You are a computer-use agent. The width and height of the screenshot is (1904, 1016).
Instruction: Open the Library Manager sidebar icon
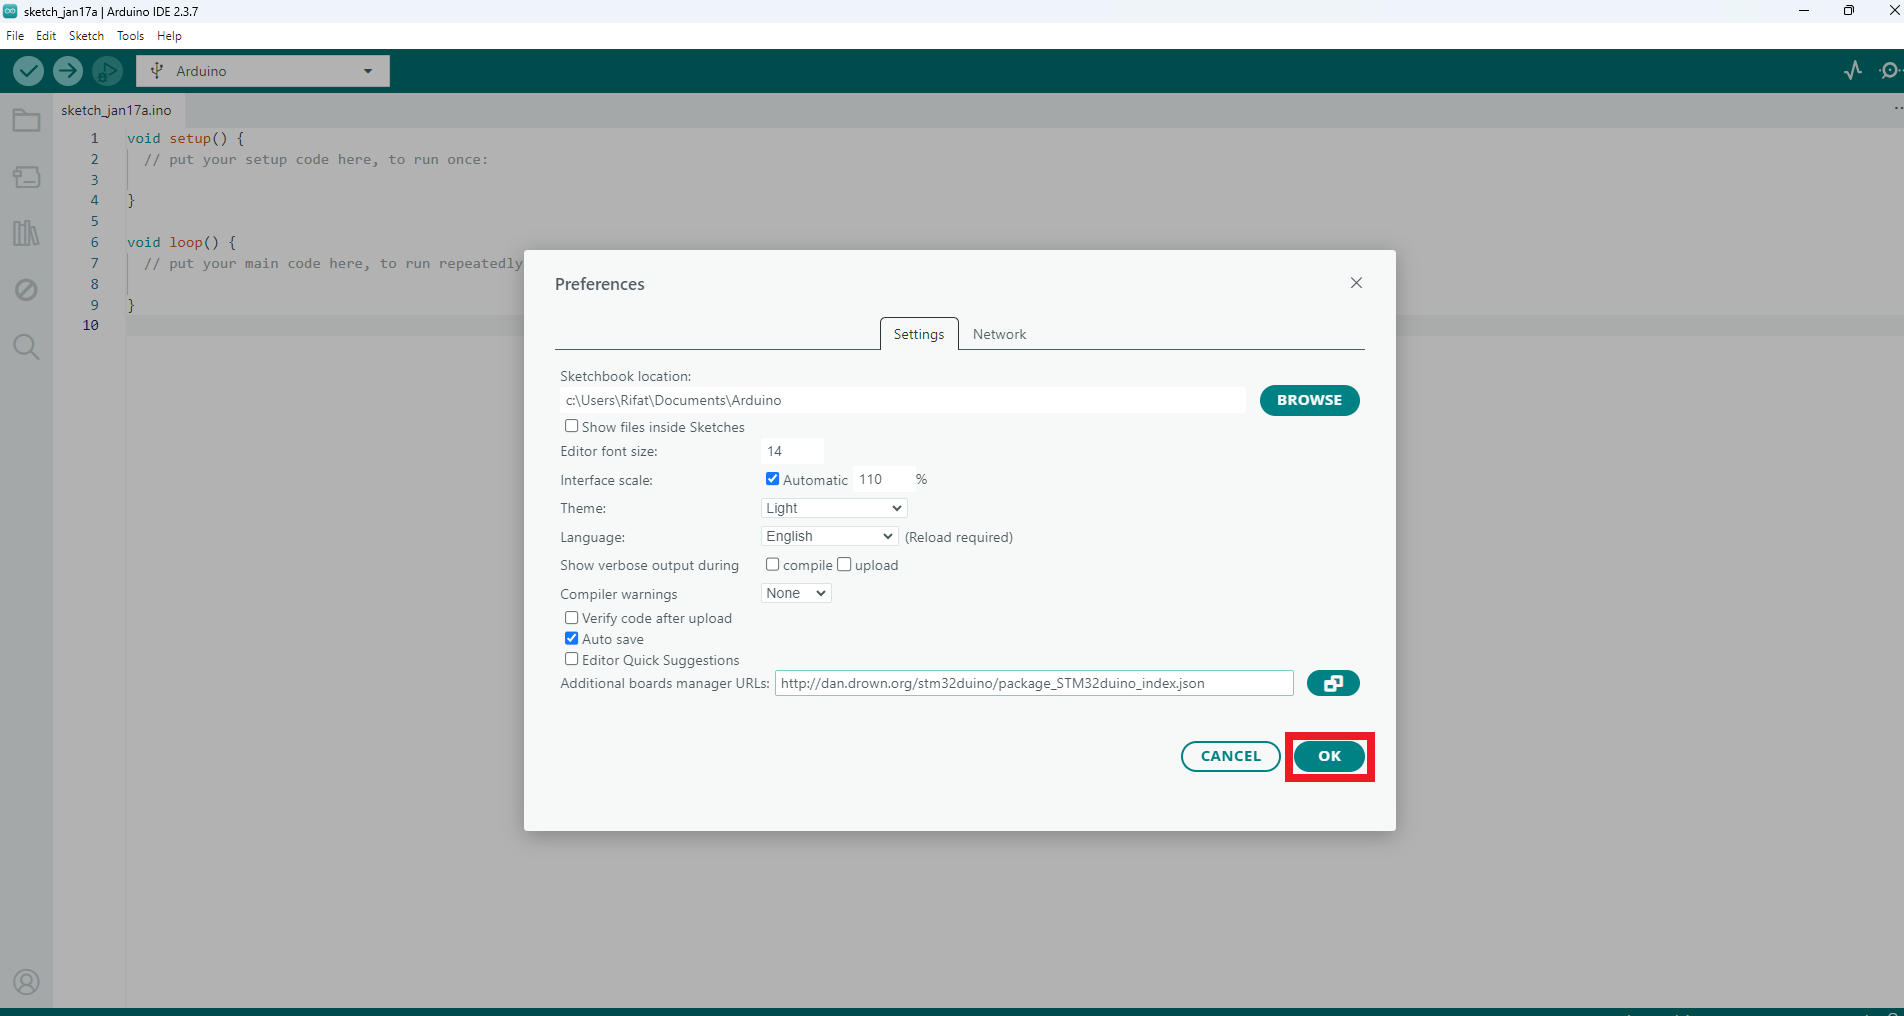(x=26, y=233)
